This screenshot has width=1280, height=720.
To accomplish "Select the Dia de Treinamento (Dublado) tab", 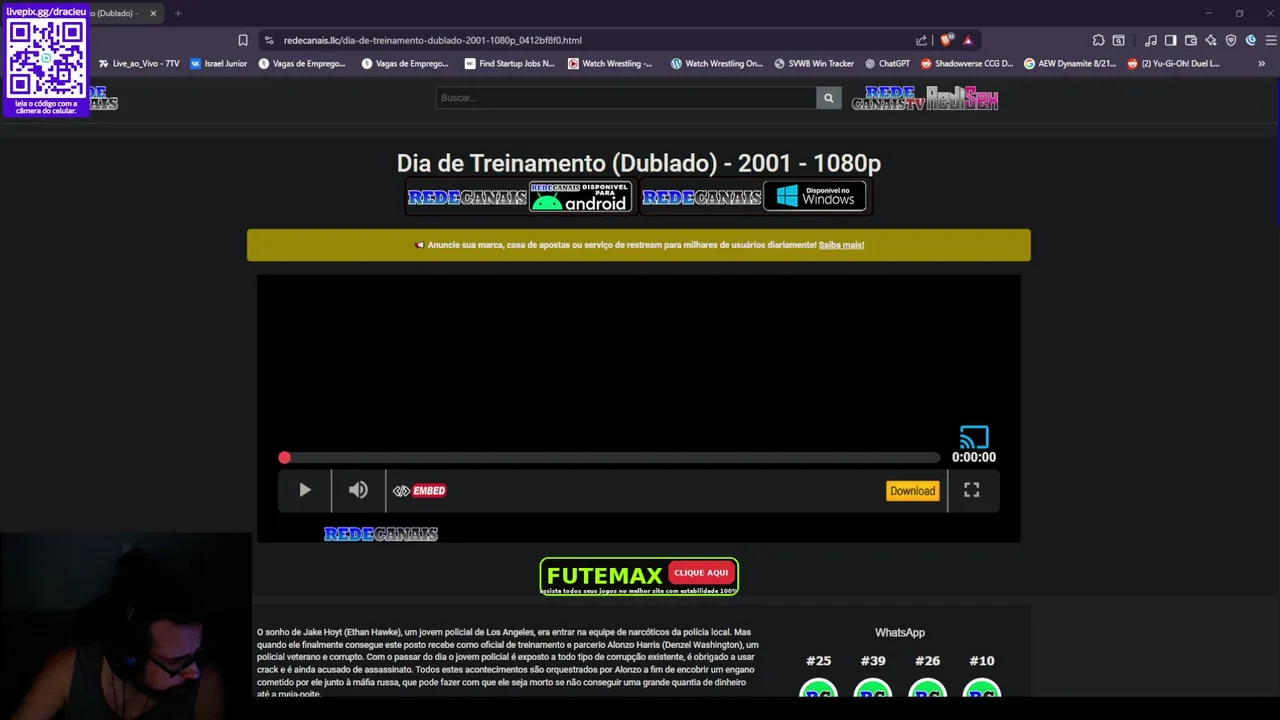I will pyautogui.click(x=115, y=13).
